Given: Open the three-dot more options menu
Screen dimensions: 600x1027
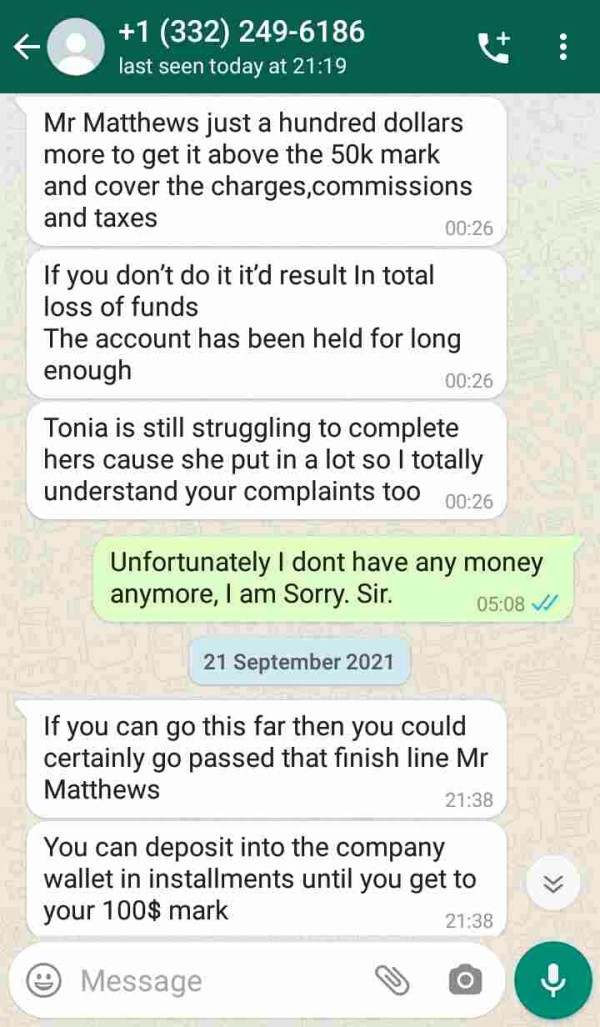Looking at the screenshot, I should click(x=563, y=47).
